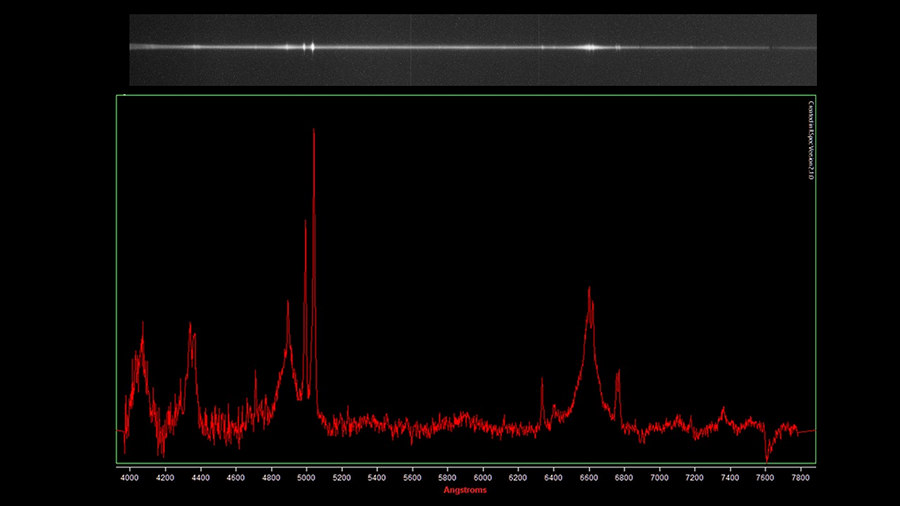Click the red Angstroms axis label
The height and width of the screenshot is (506, 900).
(x=465, y=490)
